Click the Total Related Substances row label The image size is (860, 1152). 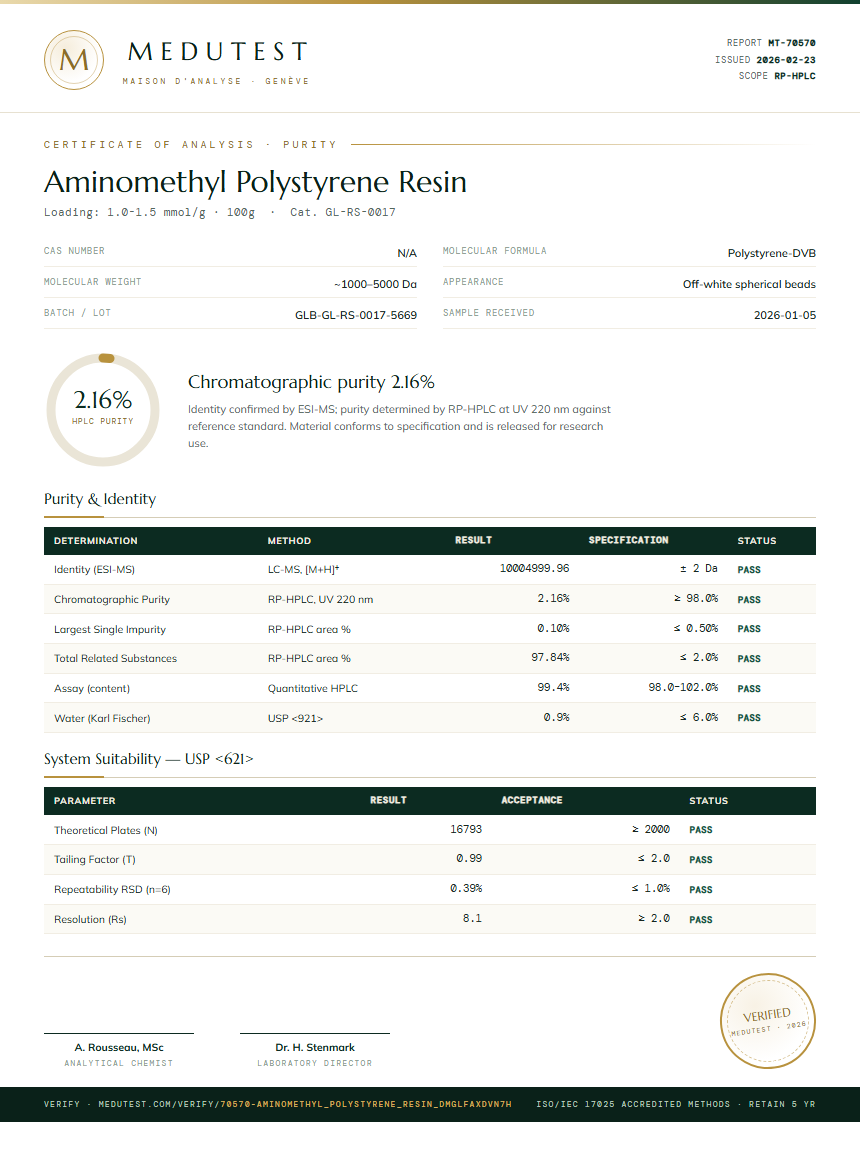click(115, 658)
